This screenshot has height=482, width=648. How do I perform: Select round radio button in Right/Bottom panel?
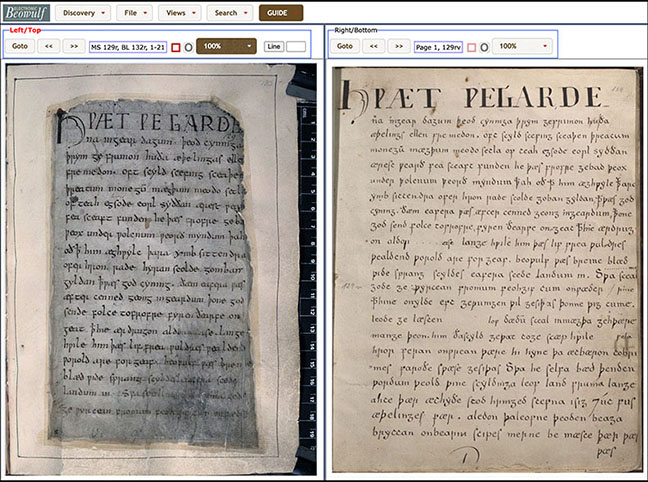pyautogui.click(x=484, y=48)
